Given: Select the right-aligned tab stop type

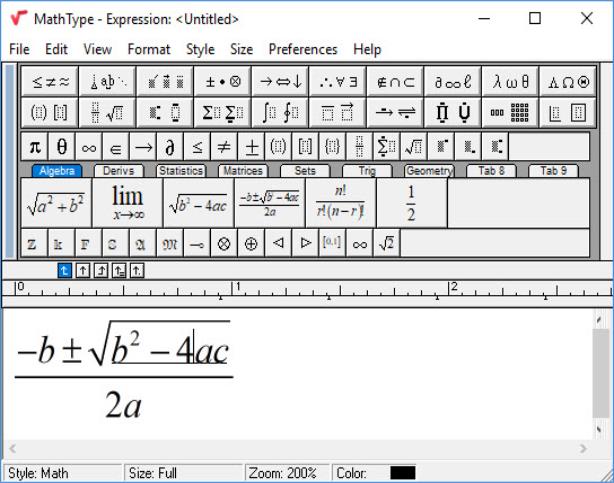Looking at the screenshot, I should pyautogui.click(x=101, y=271).
